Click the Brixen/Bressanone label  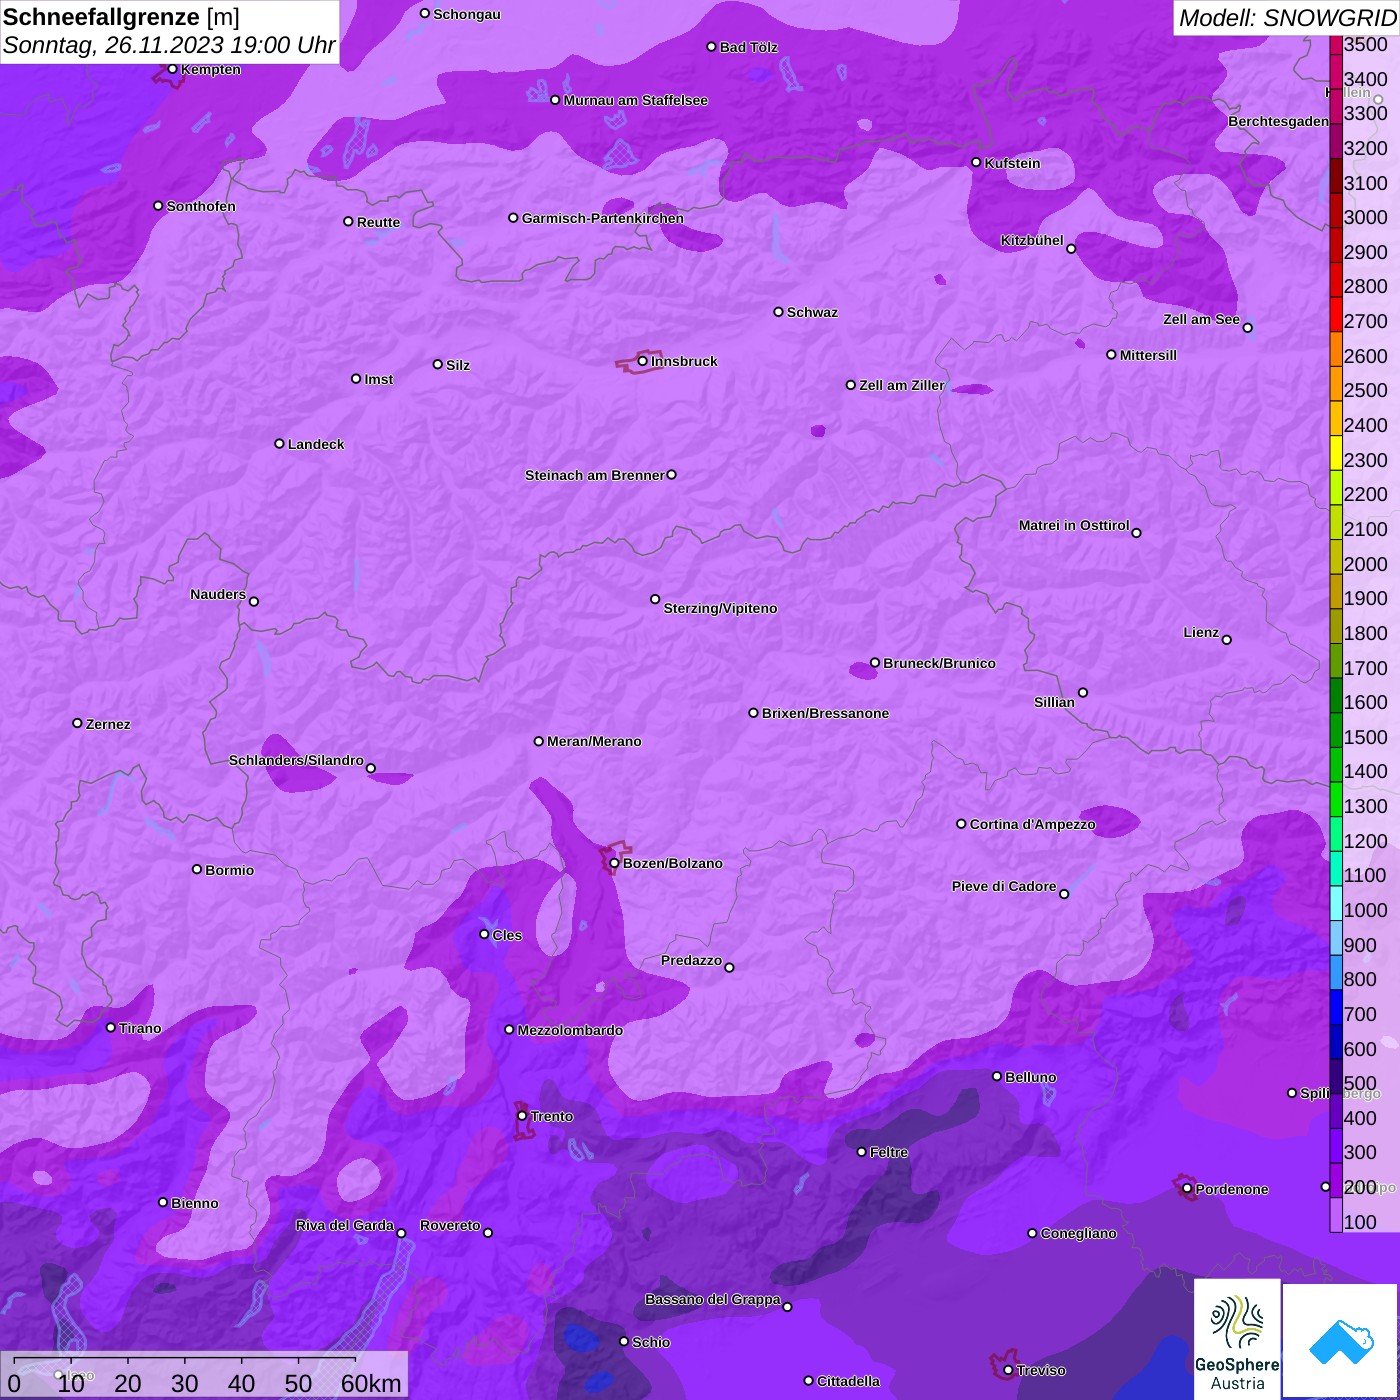(x=825, y=713)
